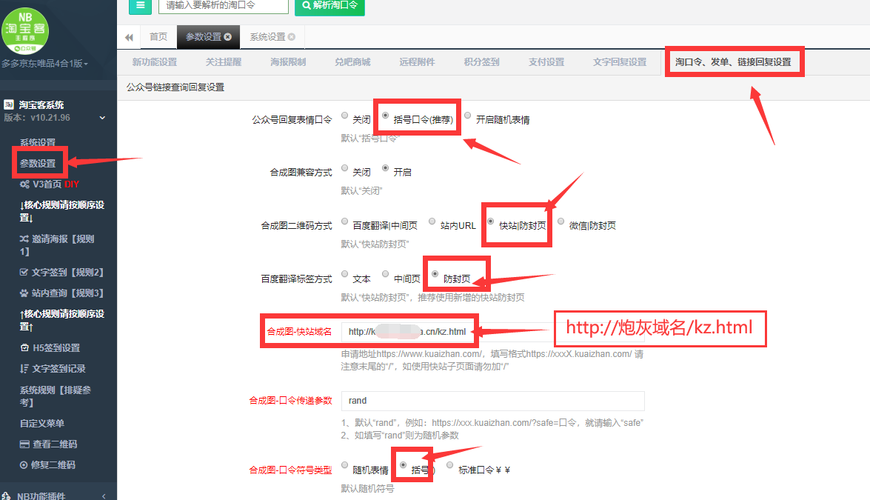Viewport: 870px width, 500px height.
Task: Open the 支付设置 sub-tab
Action: pyautogui.click(x=547, y=62)
